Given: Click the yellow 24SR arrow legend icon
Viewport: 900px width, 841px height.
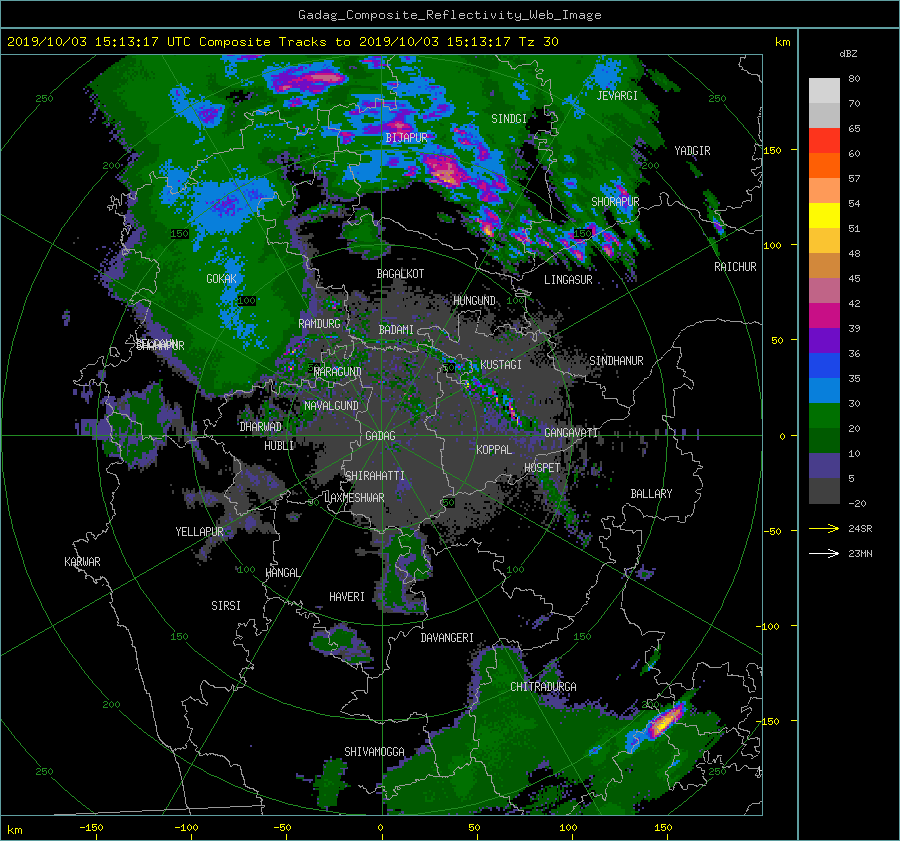Looking at the screenshot, I should point(824,529).
